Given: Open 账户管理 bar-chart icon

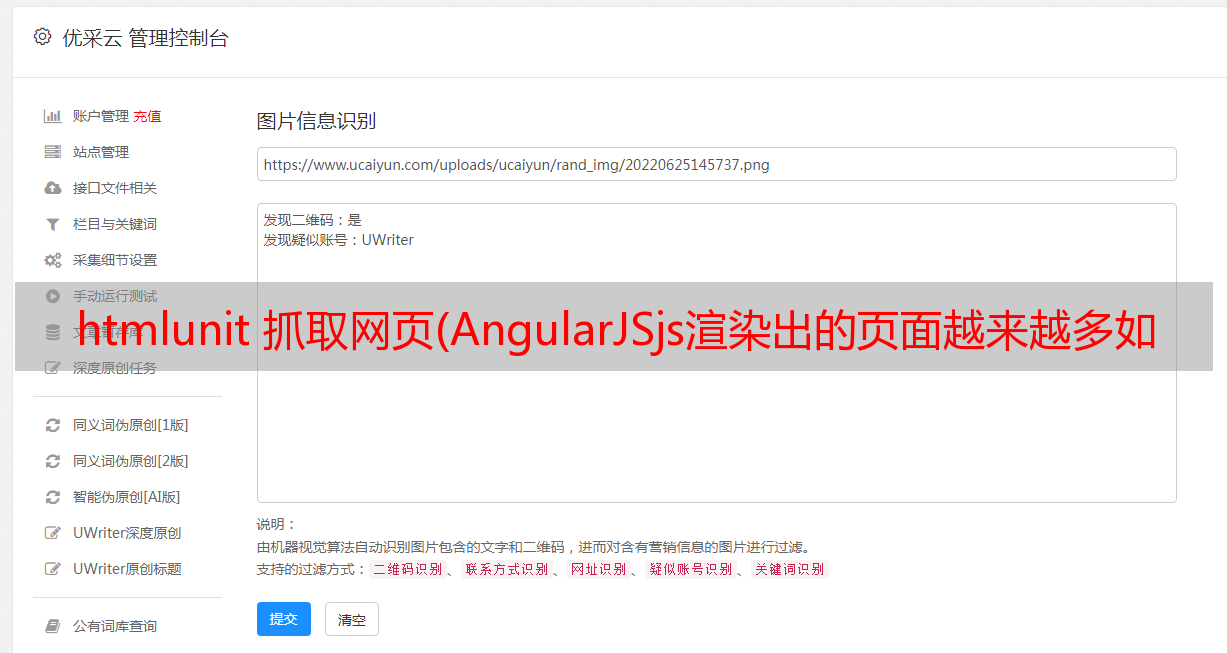Looking at the screenshot, I should (53, 116).
